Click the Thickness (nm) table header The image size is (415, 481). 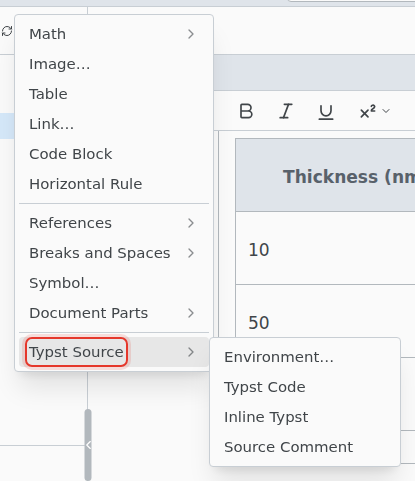coord(325,176)
